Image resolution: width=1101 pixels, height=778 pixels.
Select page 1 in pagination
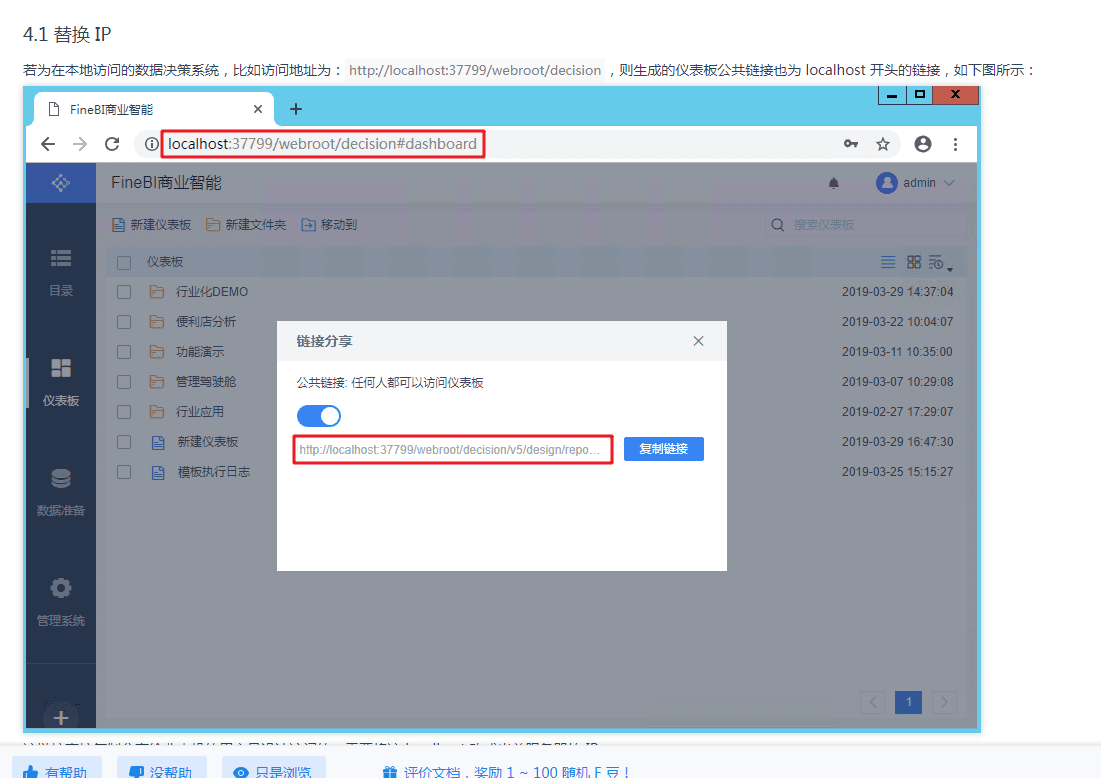click(909, 702)
